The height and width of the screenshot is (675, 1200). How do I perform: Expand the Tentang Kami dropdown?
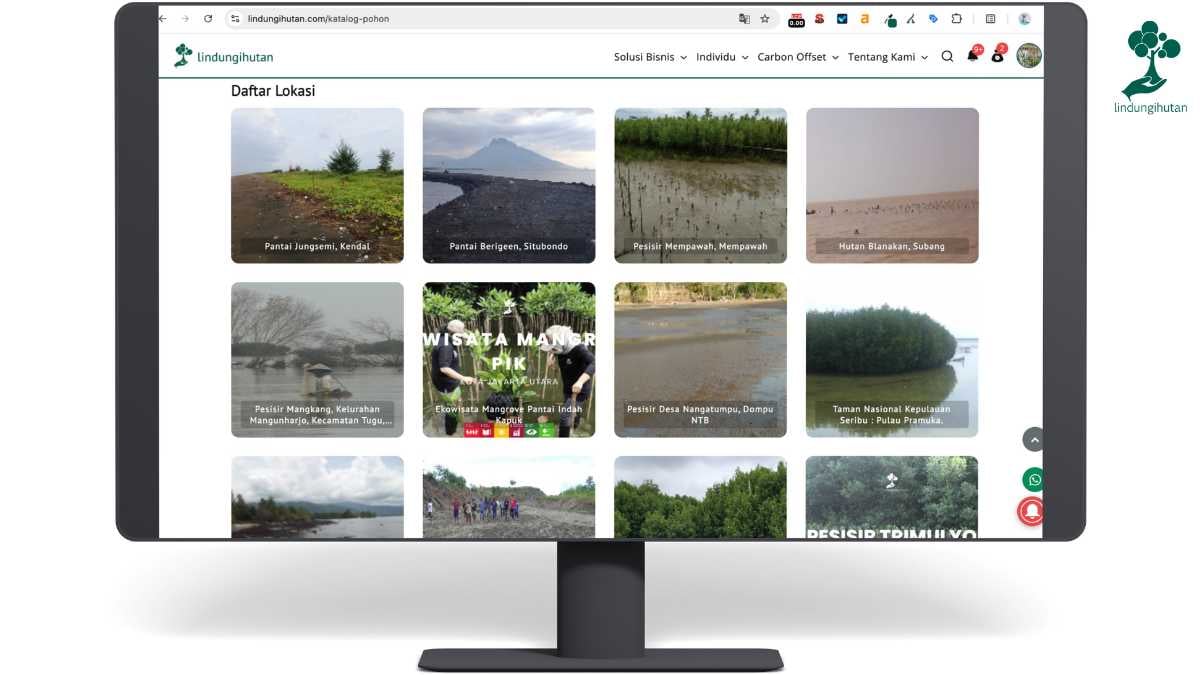tap(888, 57)
